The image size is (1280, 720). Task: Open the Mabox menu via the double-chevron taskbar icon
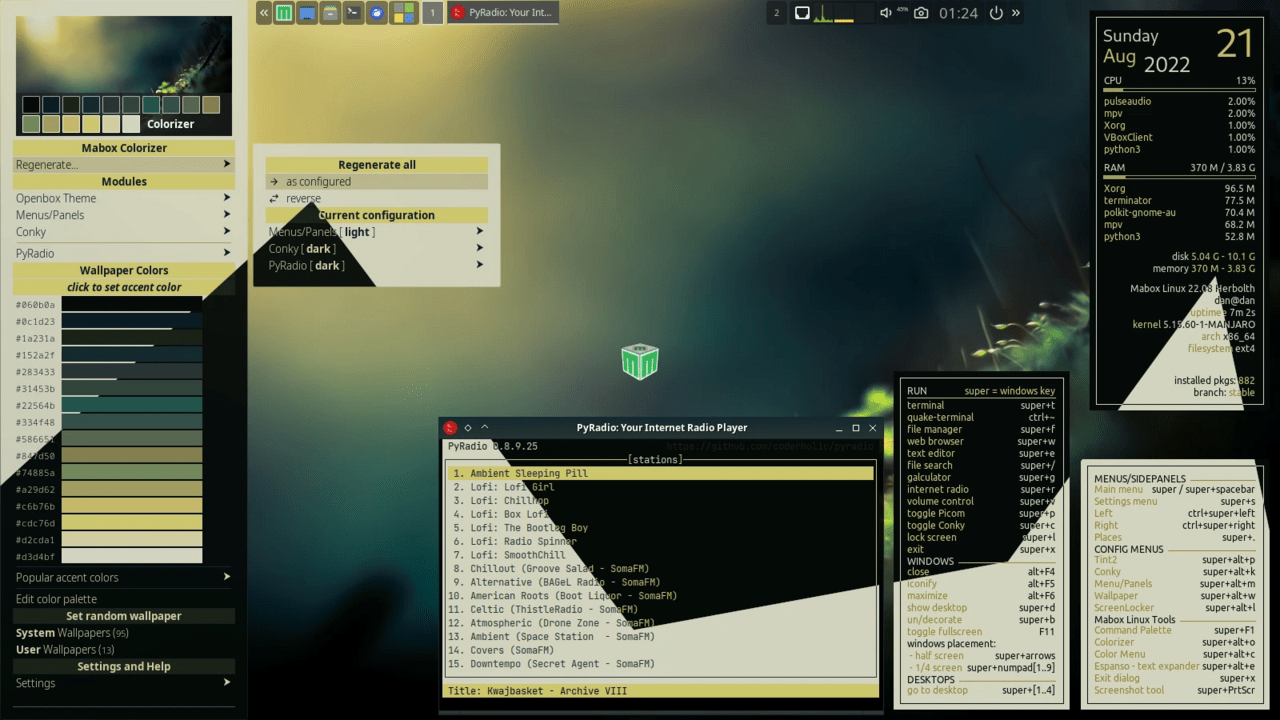tap(263, 12)
